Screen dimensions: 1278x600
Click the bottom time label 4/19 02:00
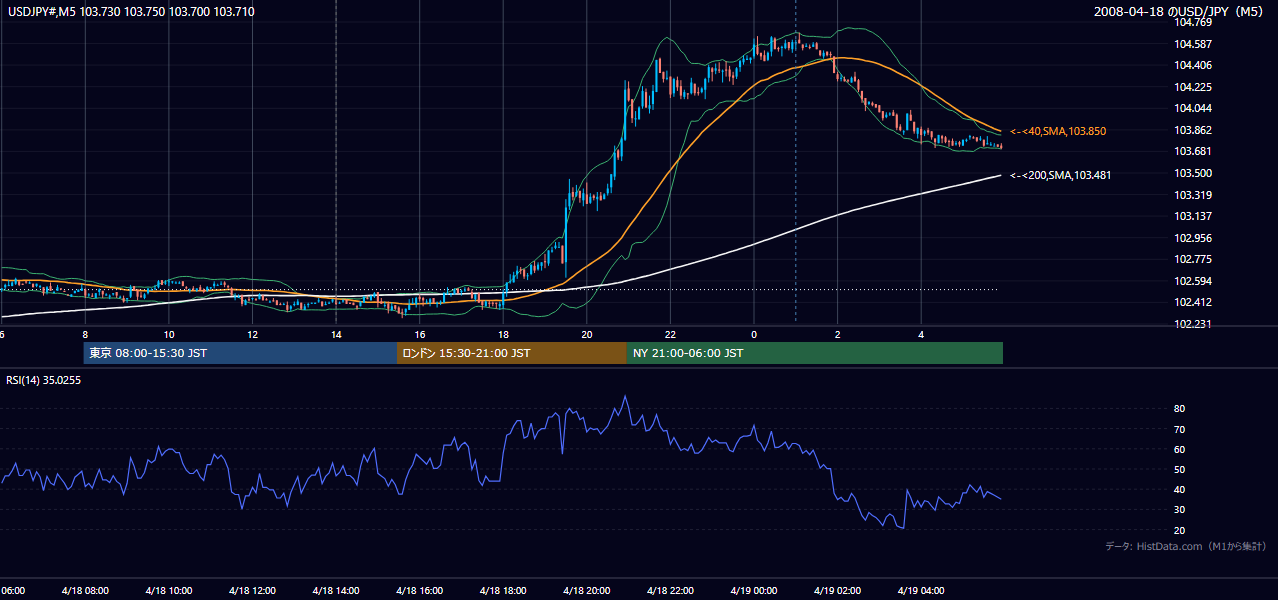pyautogui.click(x=837, y=591)
